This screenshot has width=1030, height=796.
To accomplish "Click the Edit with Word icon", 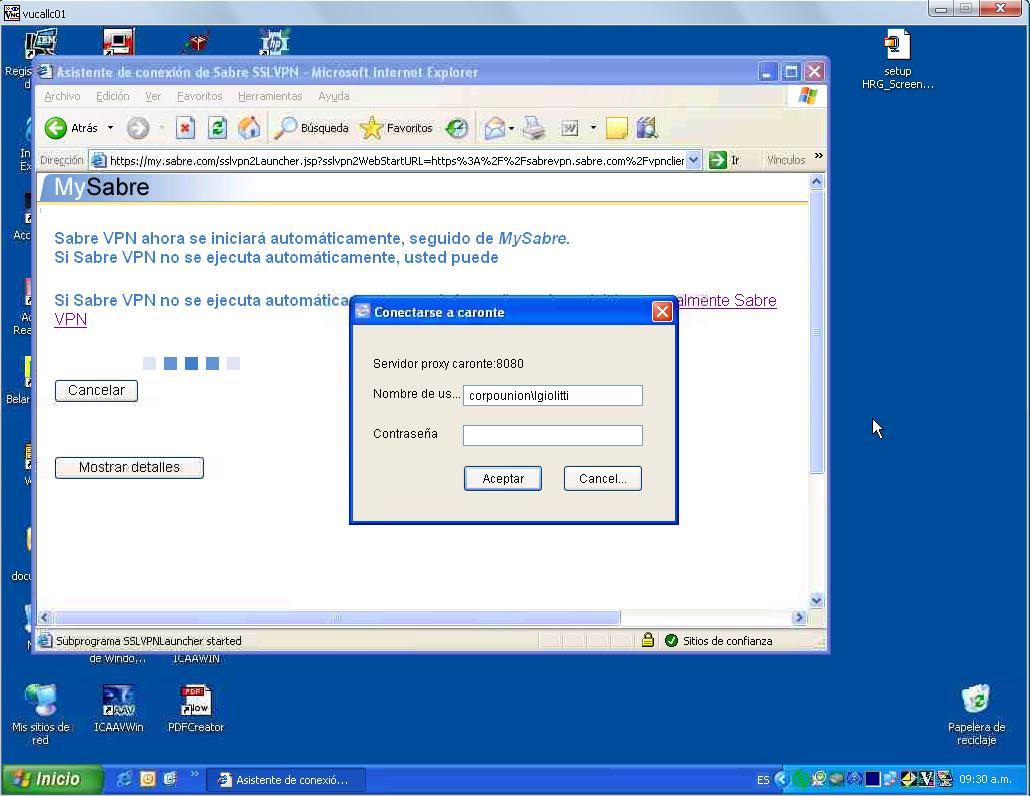I will pyautogui.click(x=570, y=128).
